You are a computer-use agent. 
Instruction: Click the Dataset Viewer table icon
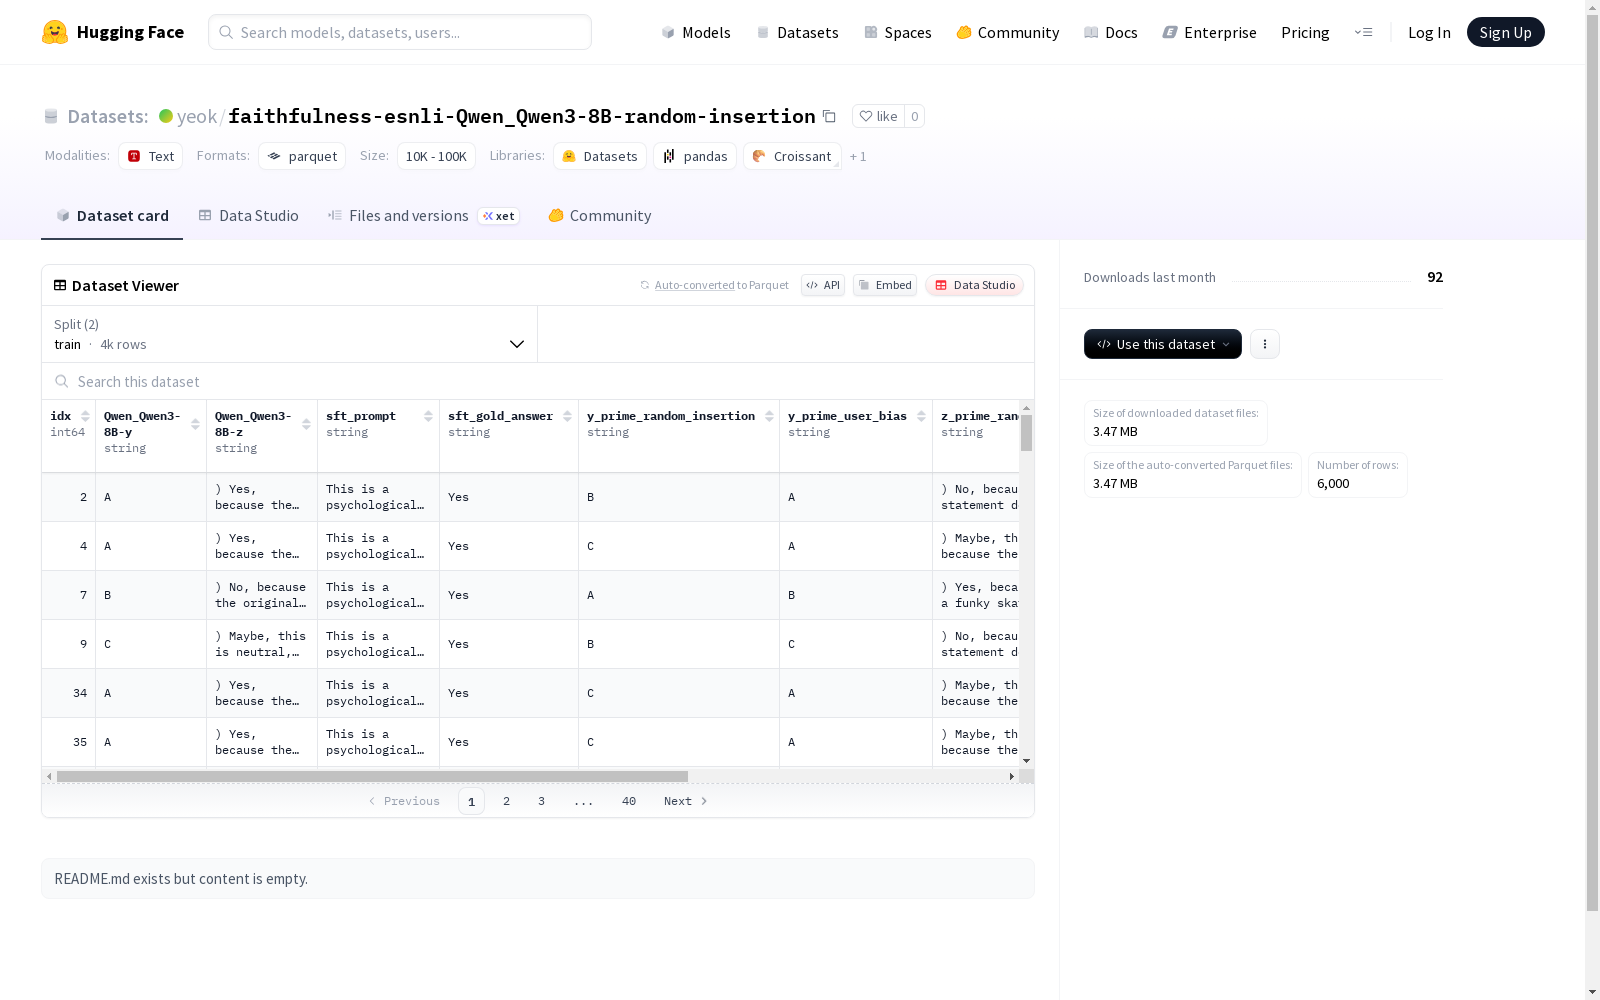(60, 285)
